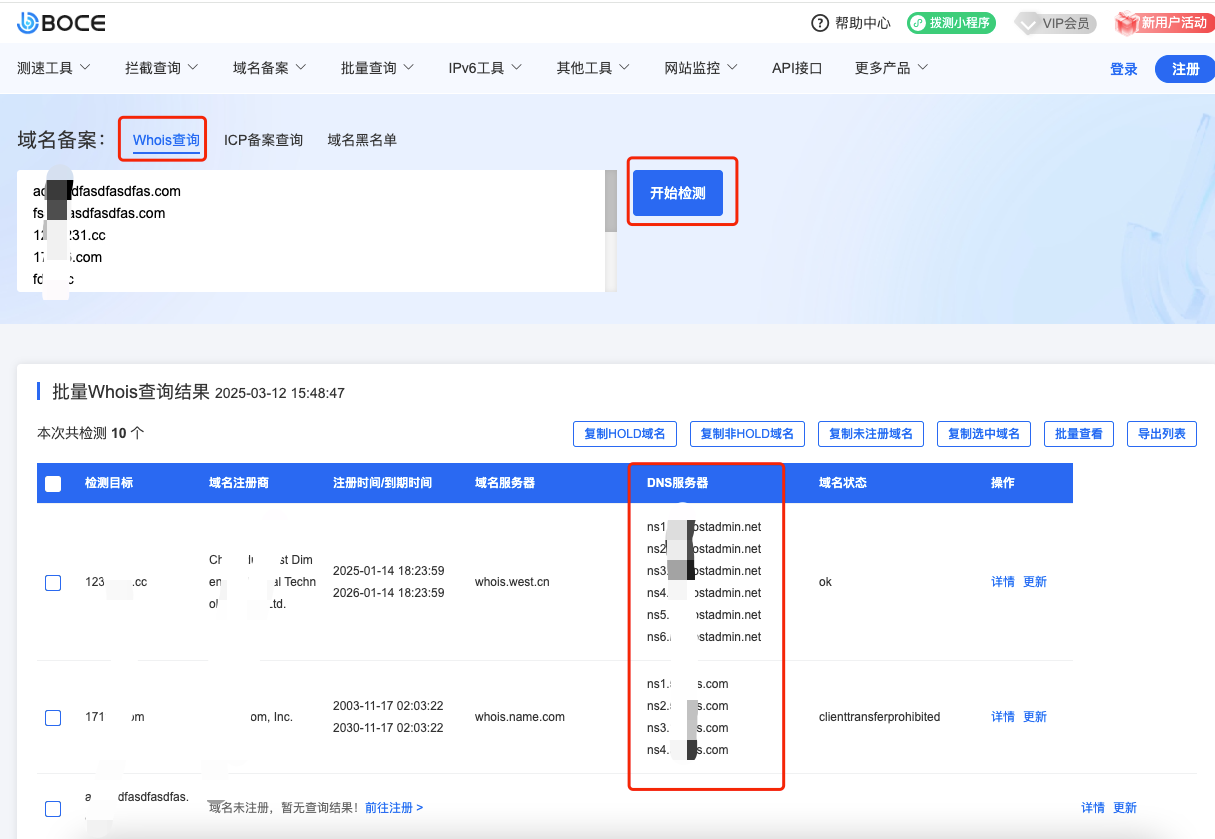Expand the 拦截查询 dropdown menu
1215x839 pixels.
161,68
